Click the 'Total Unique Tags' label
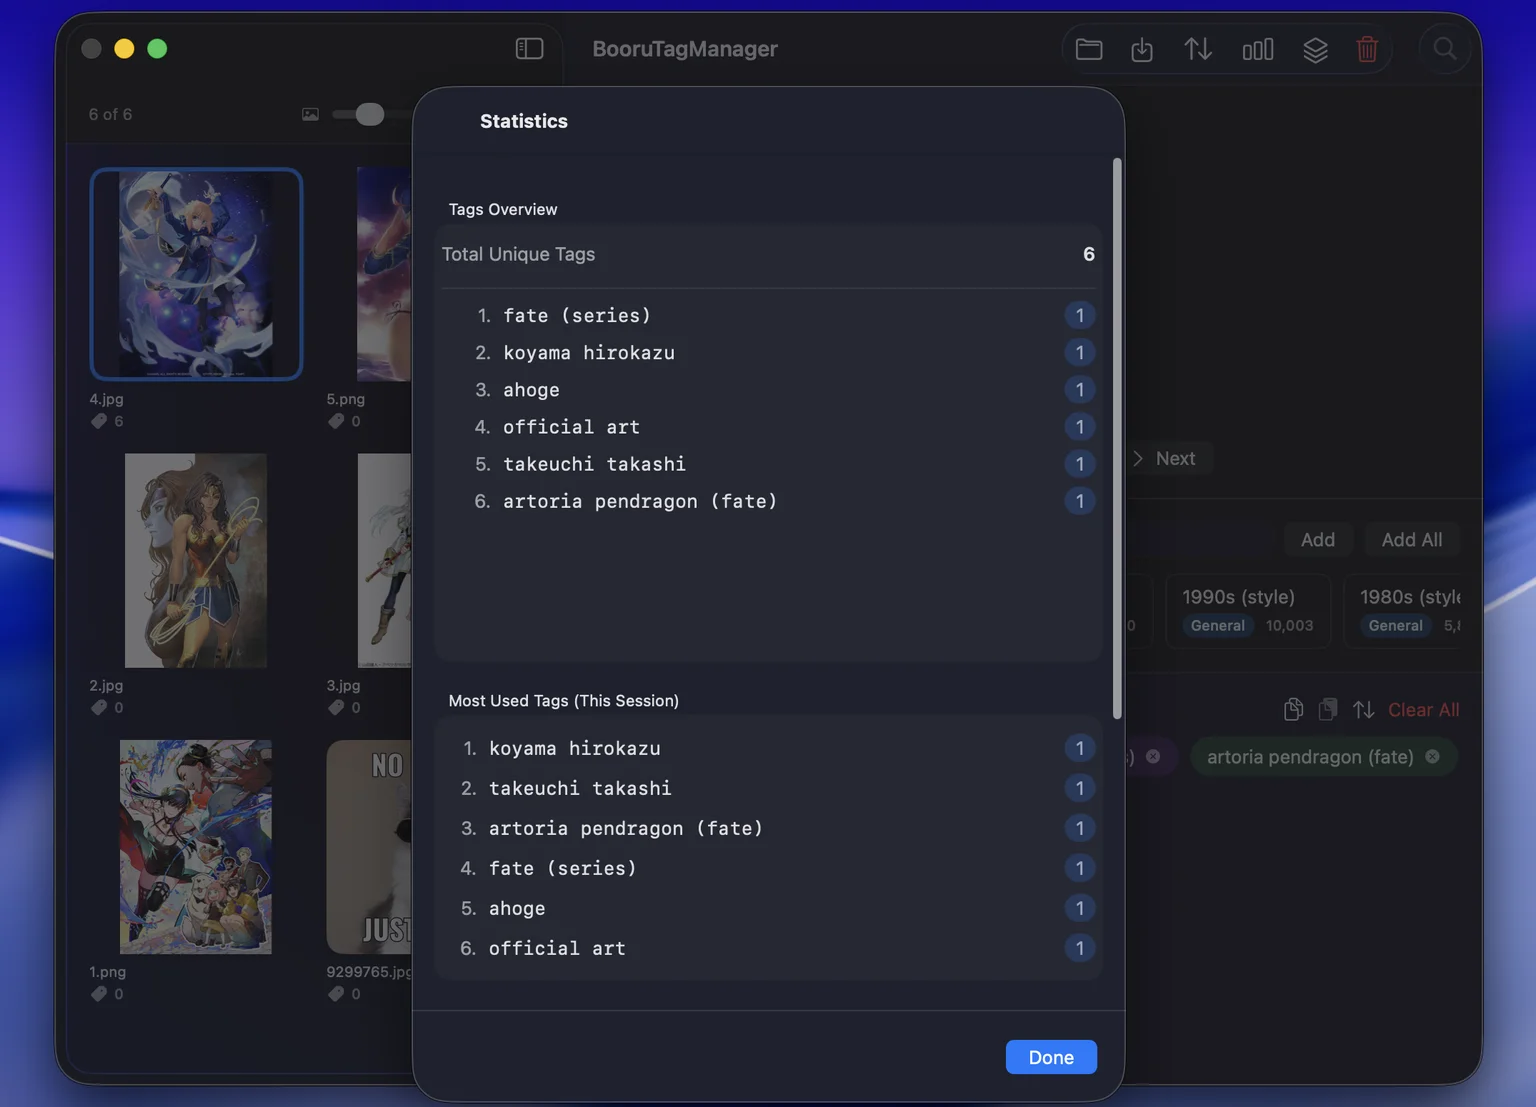1536x1107 pixels. 518,254
